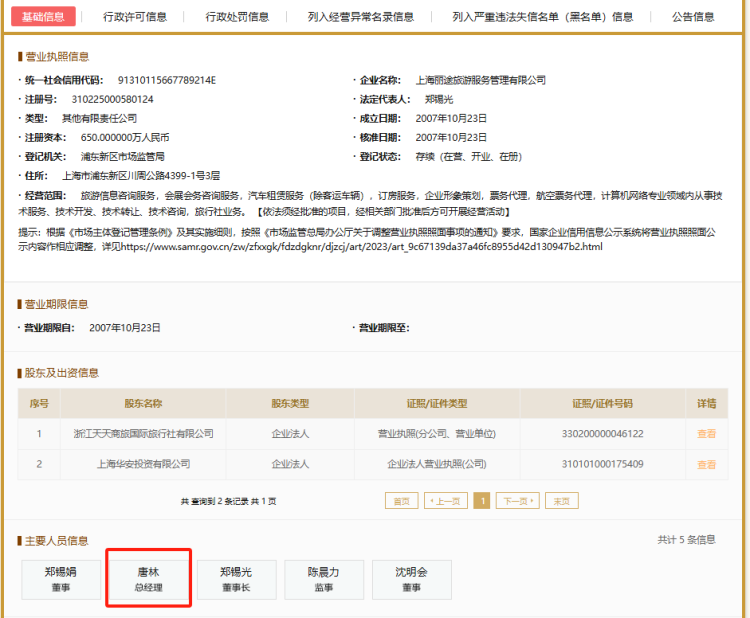Open the 郑锡娟 董事 personnel card

(x=61, y=580)
